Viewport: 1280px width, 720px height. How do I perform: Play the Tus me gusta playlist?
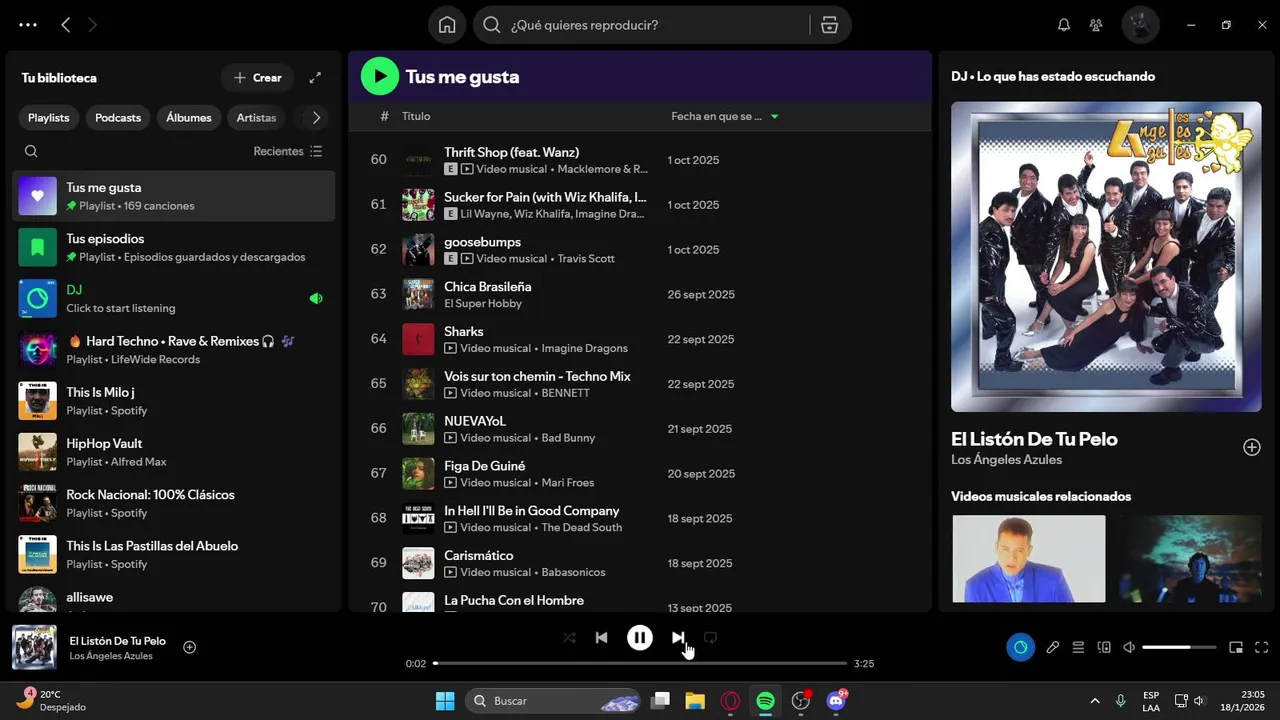[379, 76]
